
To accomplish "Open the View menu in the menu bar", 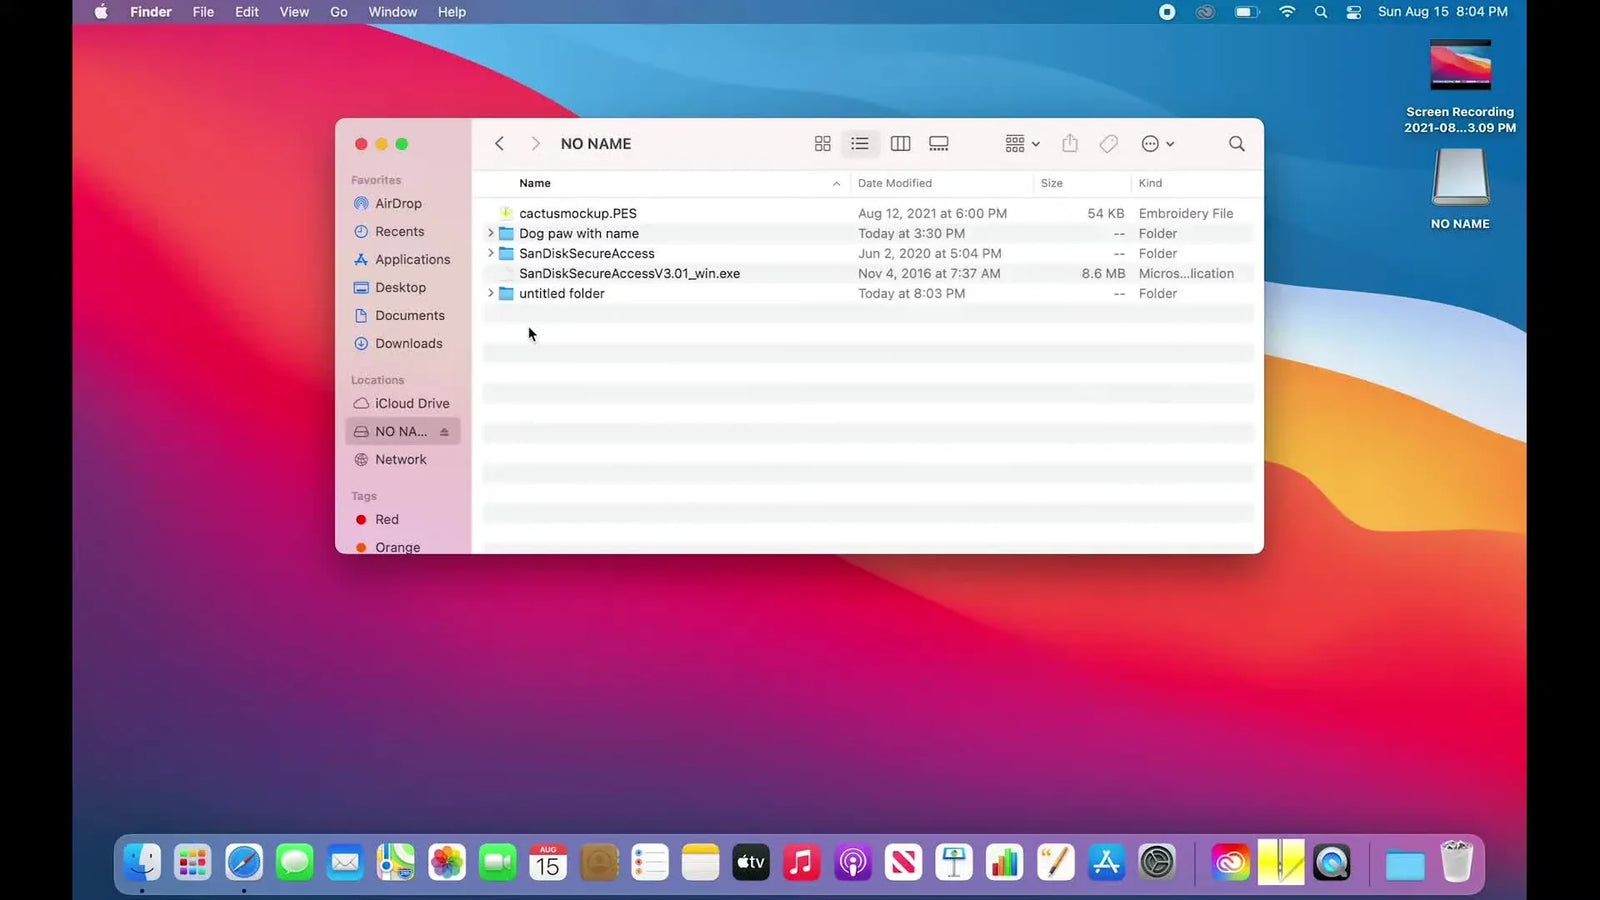I will click(x=293, y=12).
